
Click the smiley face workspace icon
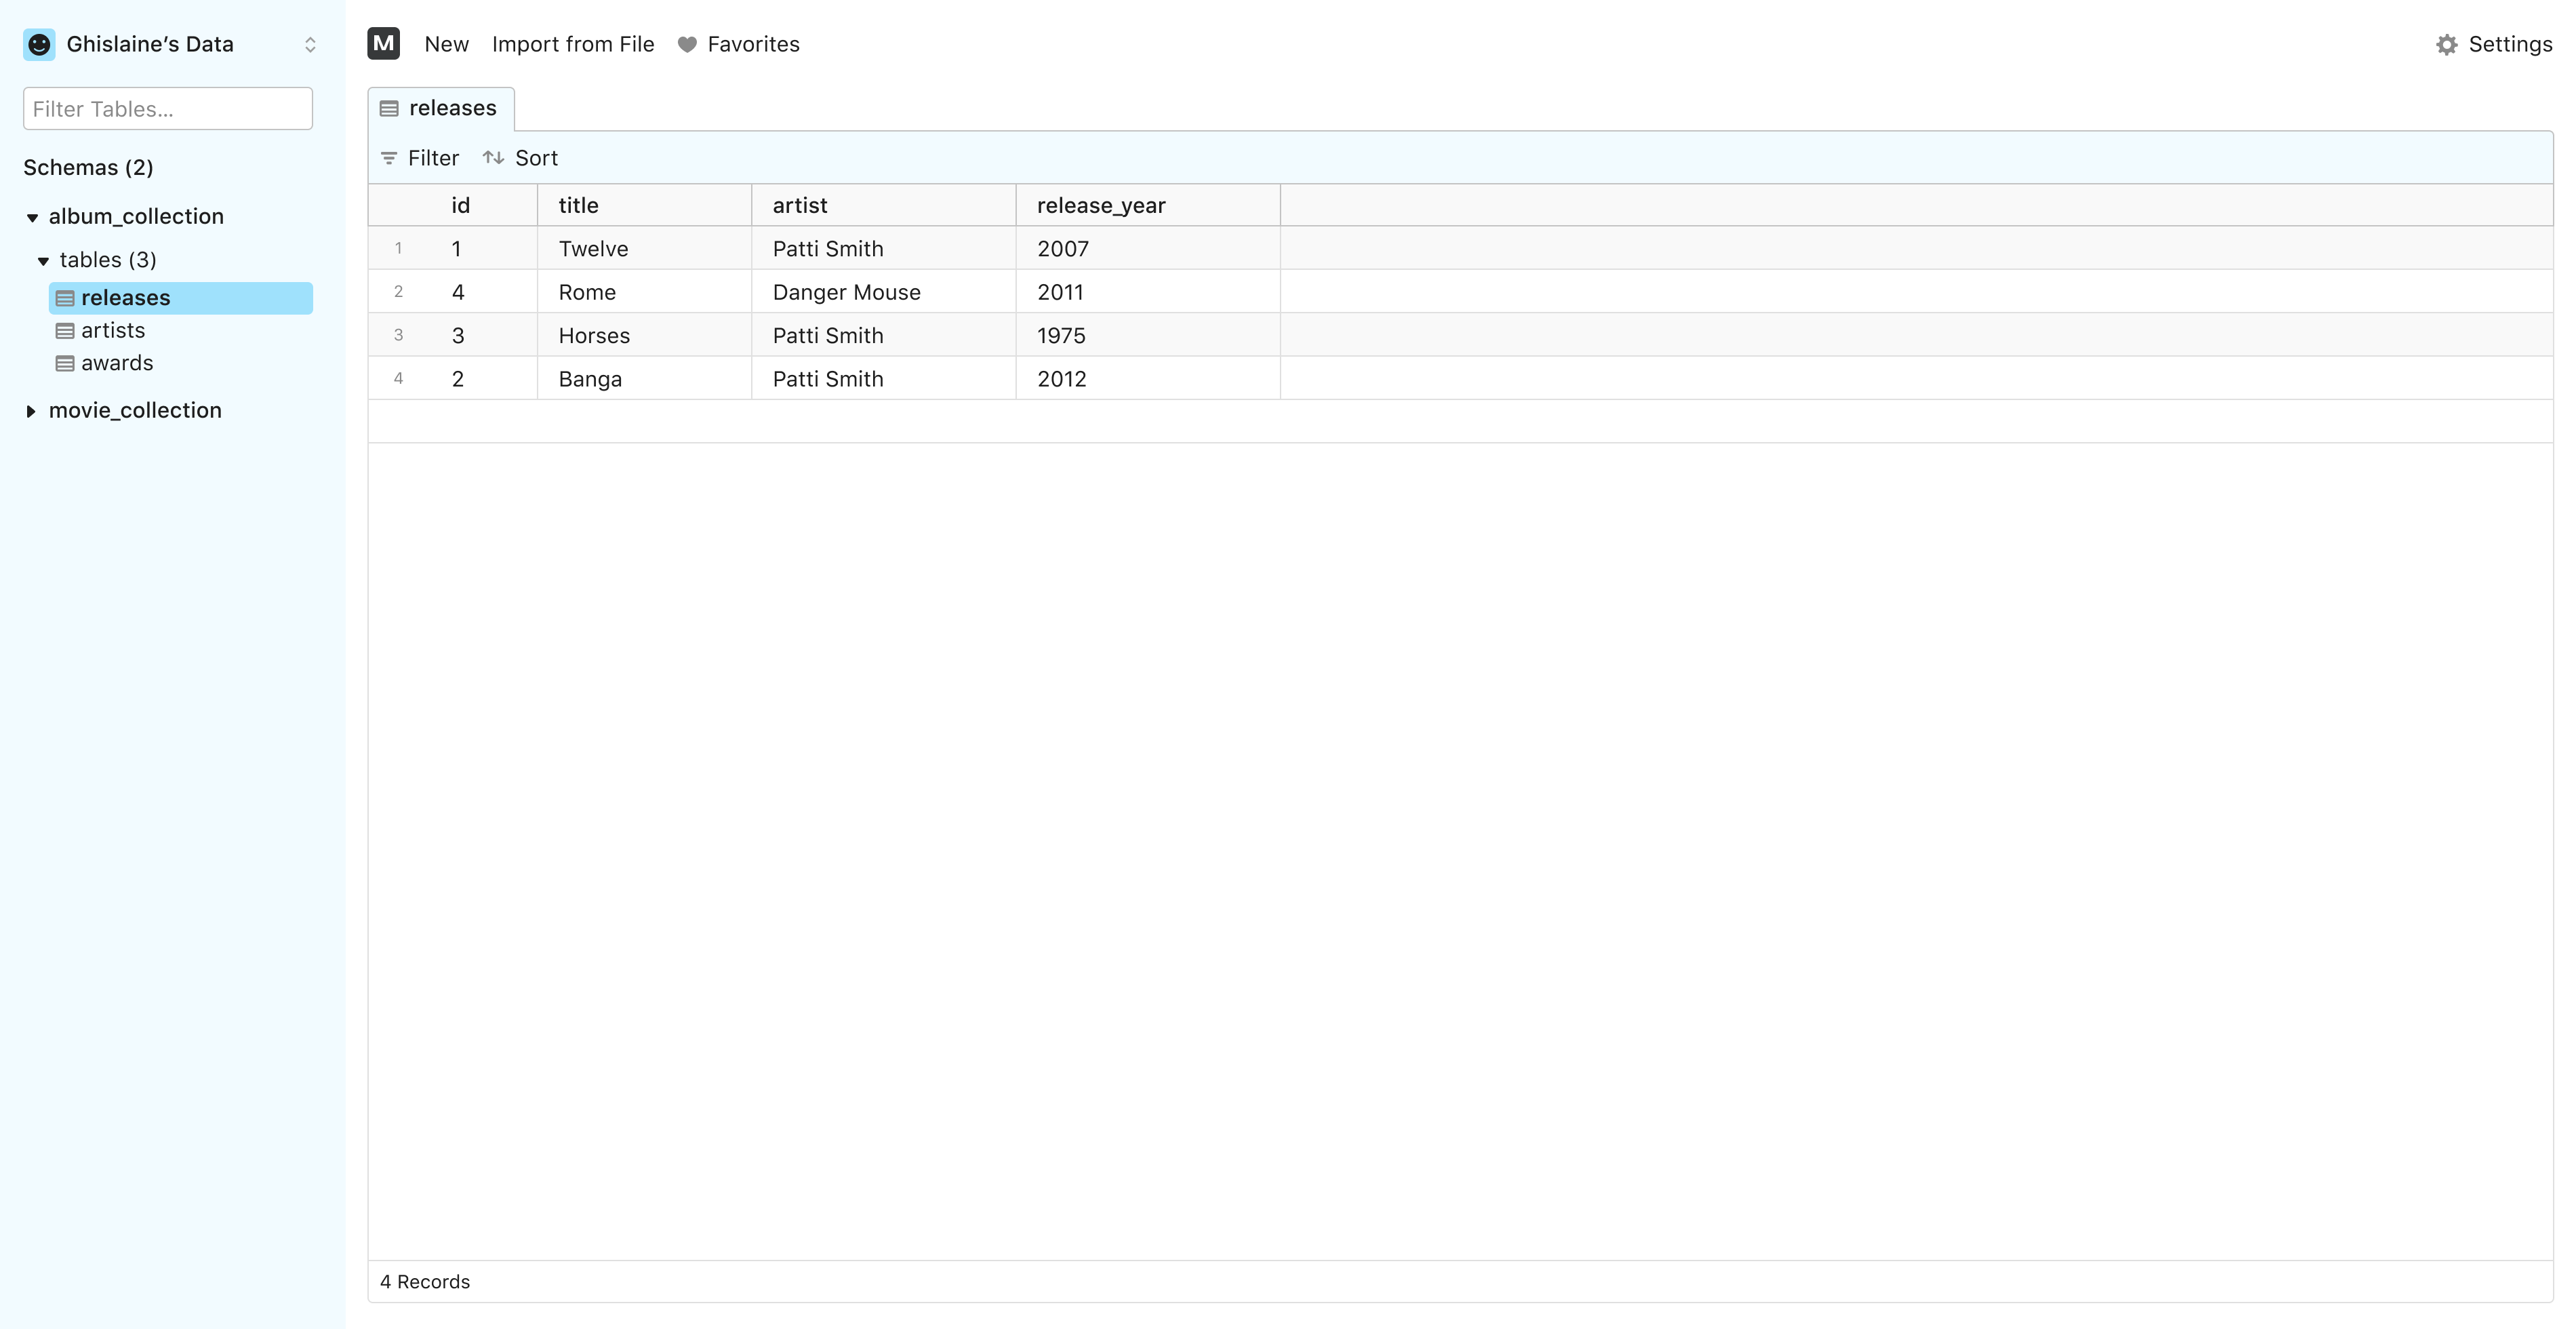coord(39,44)
